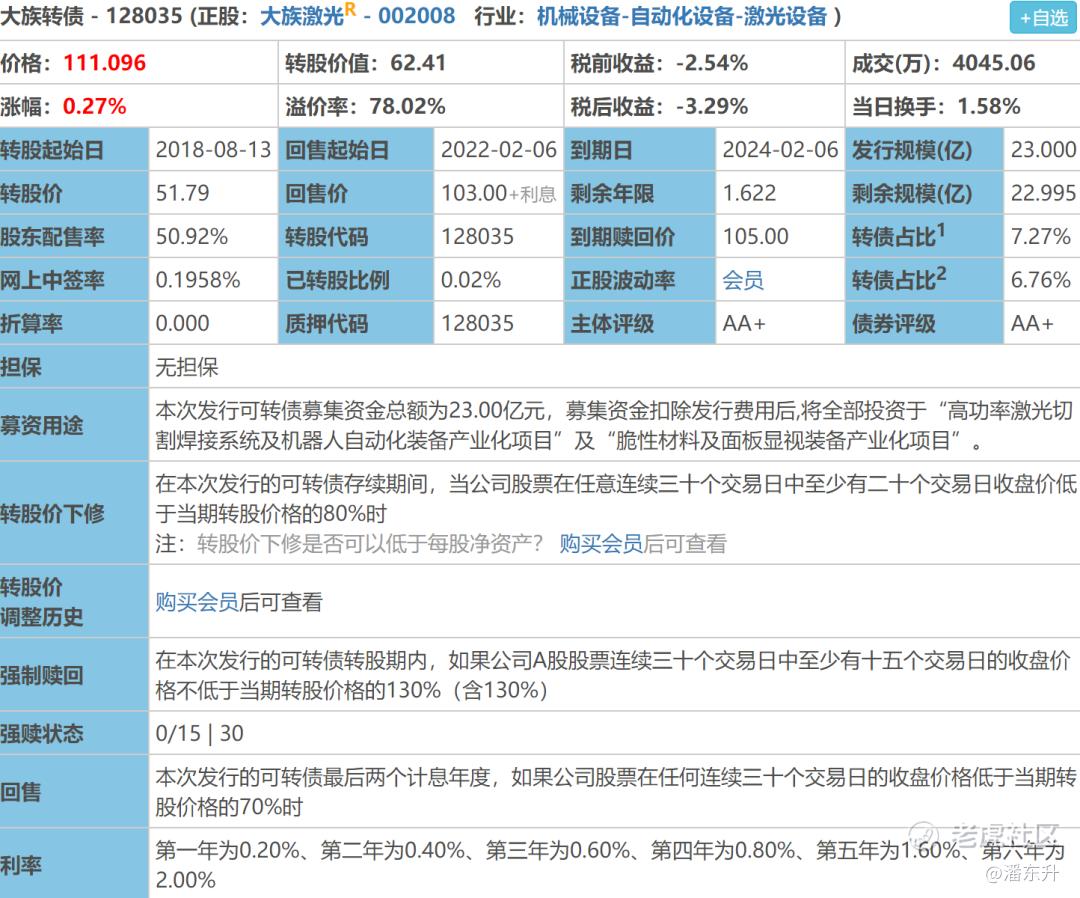Click 股东配售率 value 50.92%
The width and height of the screenshot is (1080, 898).
[x=191, y=236]
